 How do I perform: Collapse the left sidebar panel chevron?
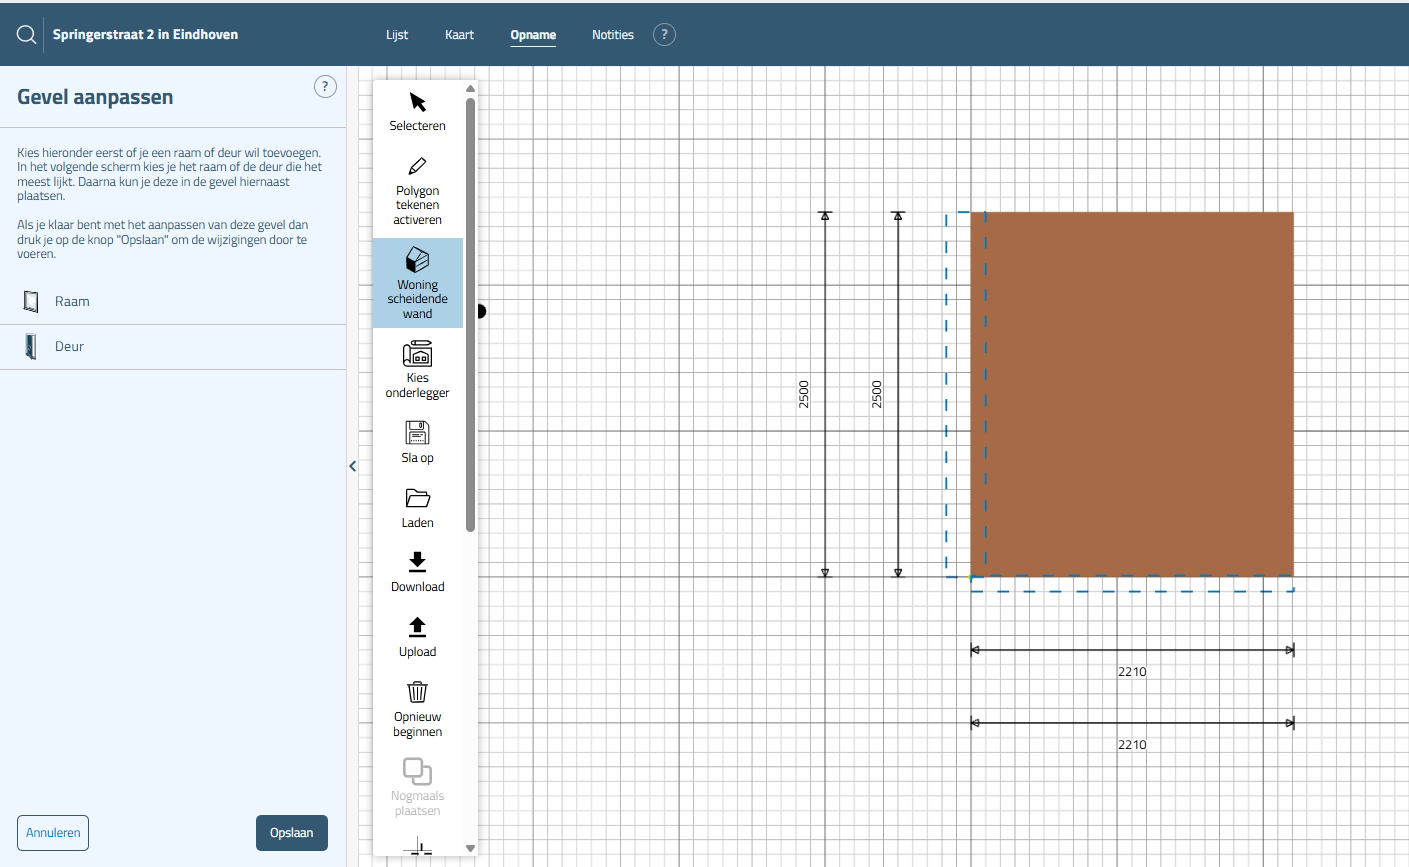click(353, 466)
